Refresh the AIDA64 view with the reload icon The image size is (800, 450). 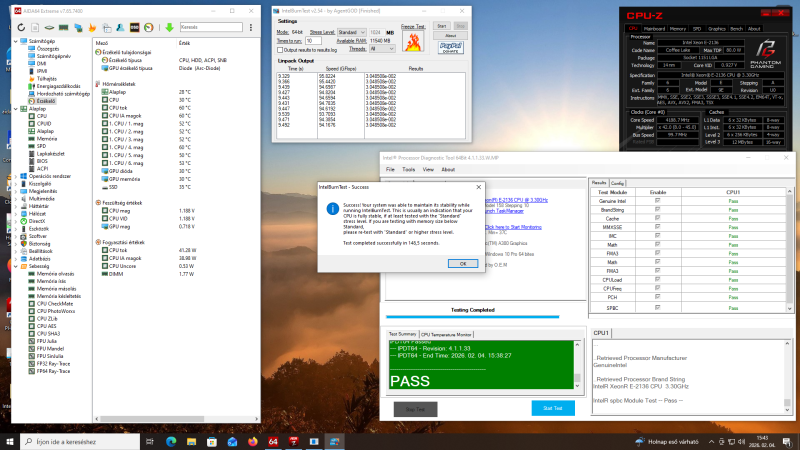point(21,28)
